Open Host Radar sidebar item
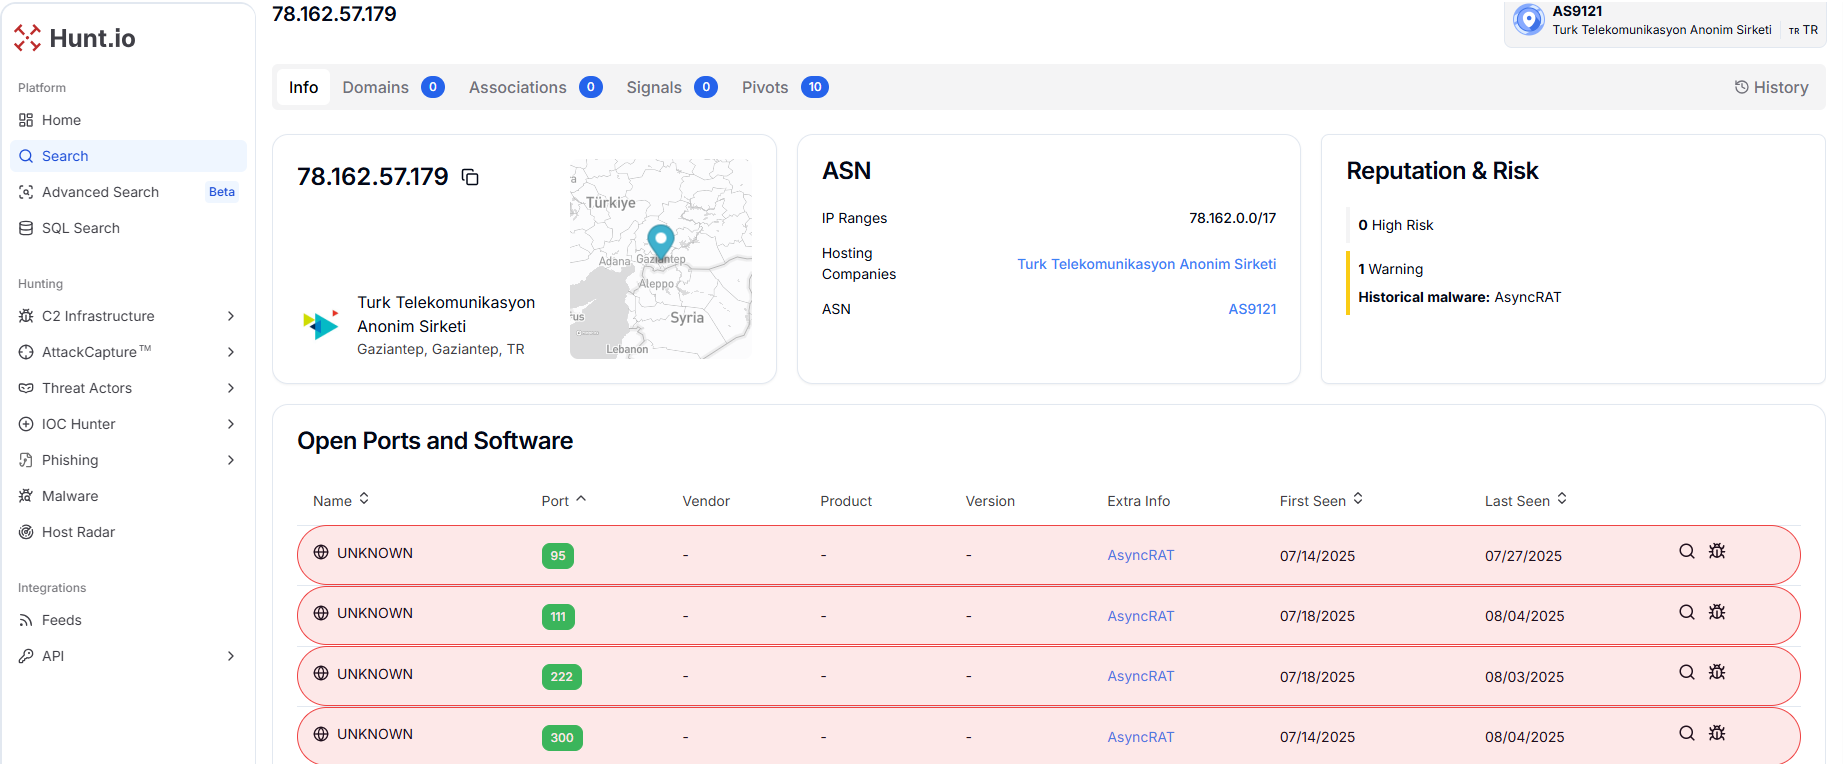This screenshot has width=1843, height=764. pos(128,532)
